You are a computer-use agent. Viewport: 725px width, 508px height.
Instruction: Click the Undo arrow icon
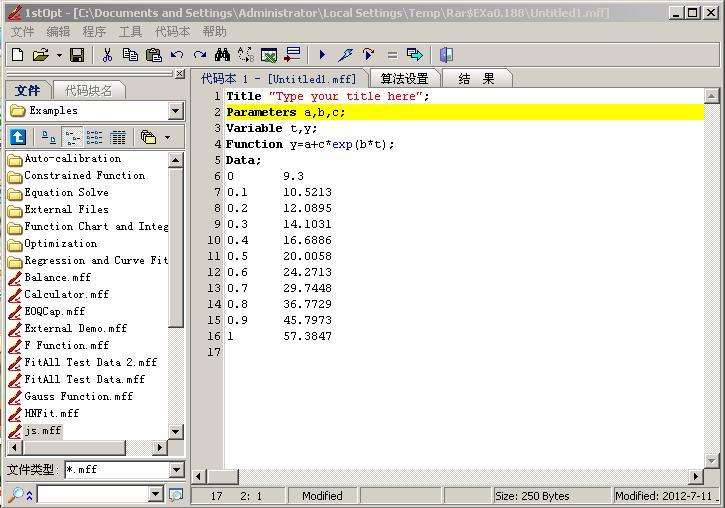click(177, 55)
